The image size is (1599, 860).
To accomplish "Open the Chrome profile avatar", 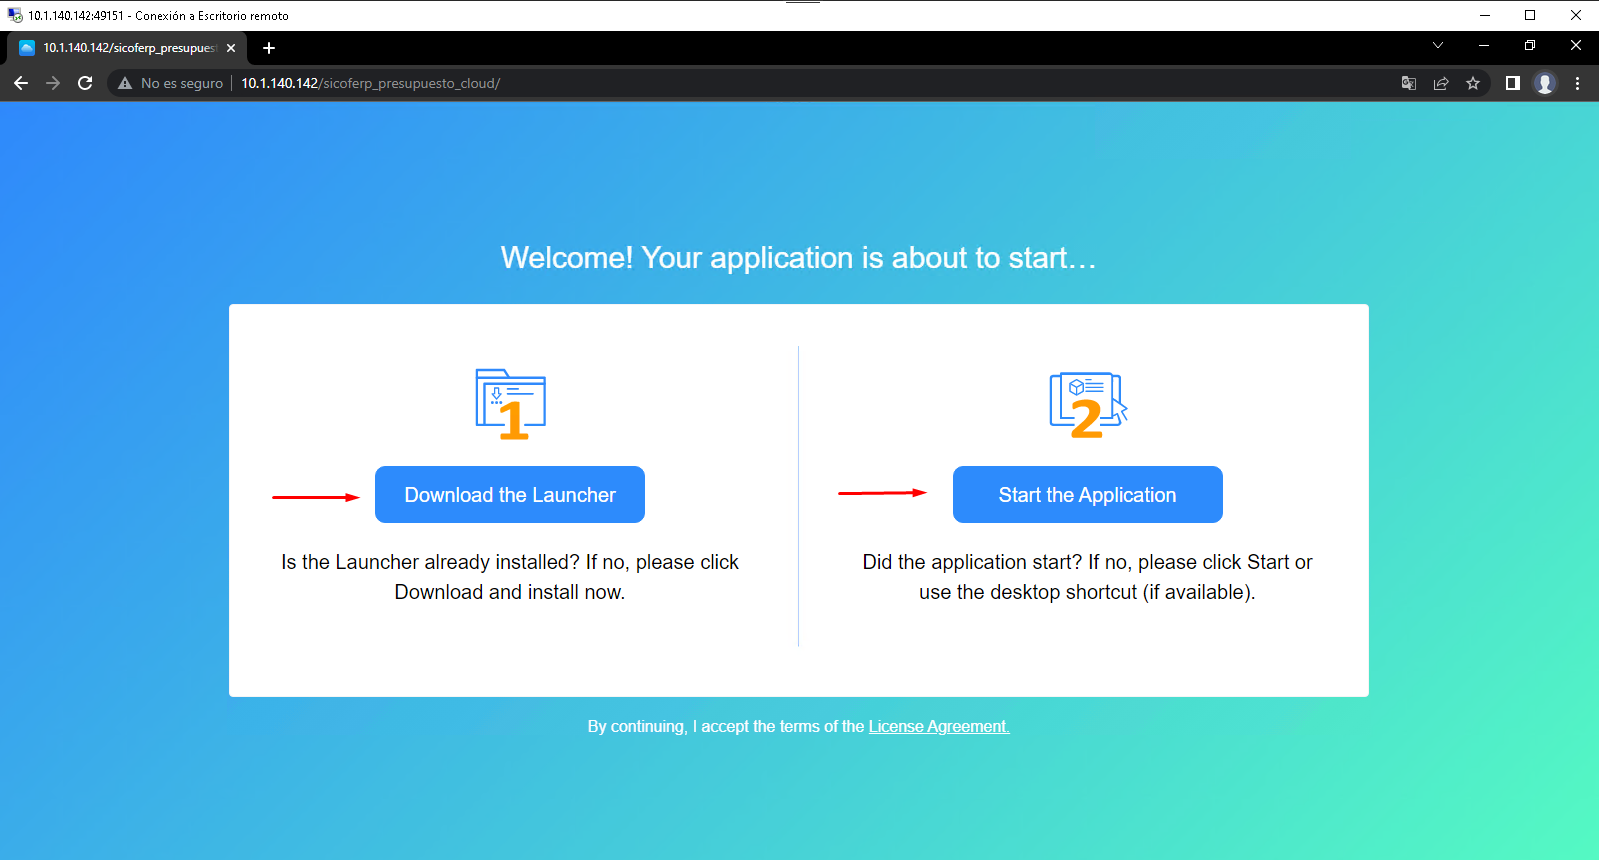I will [1545, 83].
